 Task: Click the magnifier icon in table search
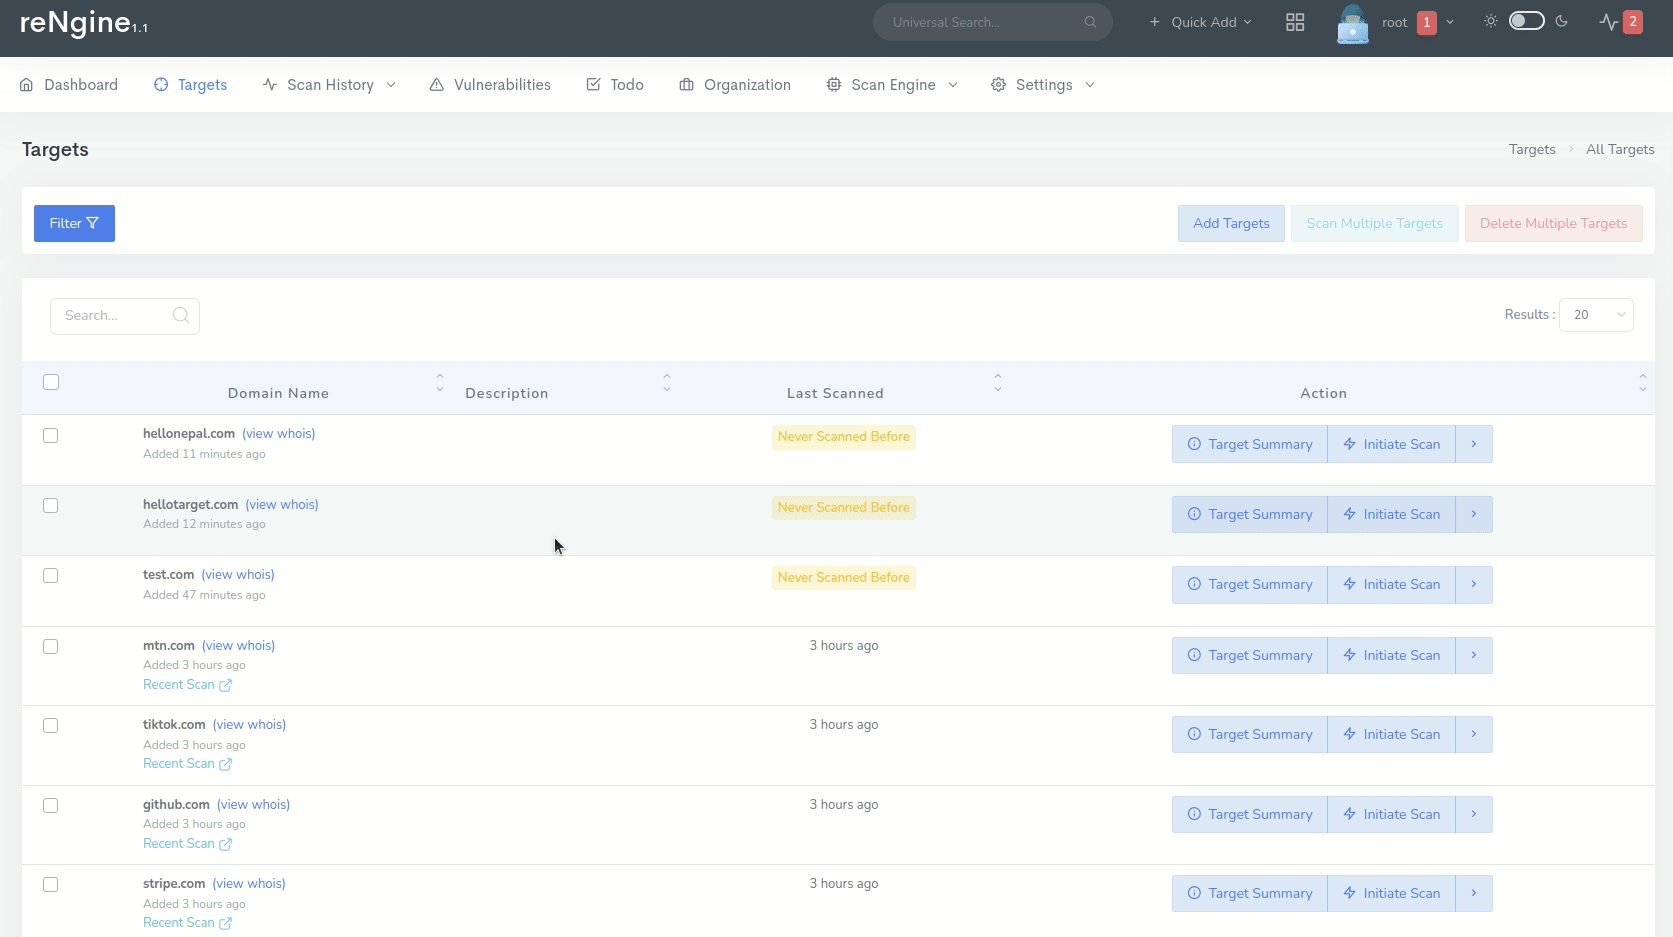pyautogui.click(x=181, y=316)
